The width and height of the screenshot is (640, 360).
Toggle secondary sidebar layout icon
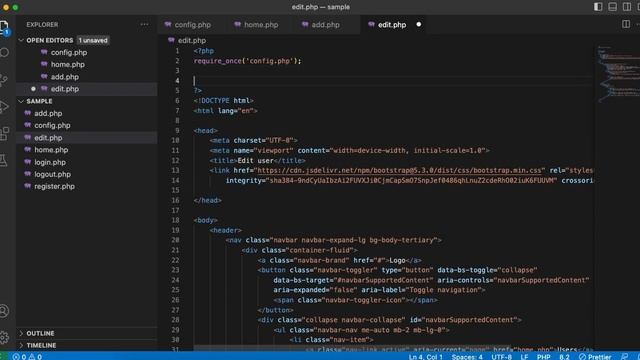[x=627, y=7]
